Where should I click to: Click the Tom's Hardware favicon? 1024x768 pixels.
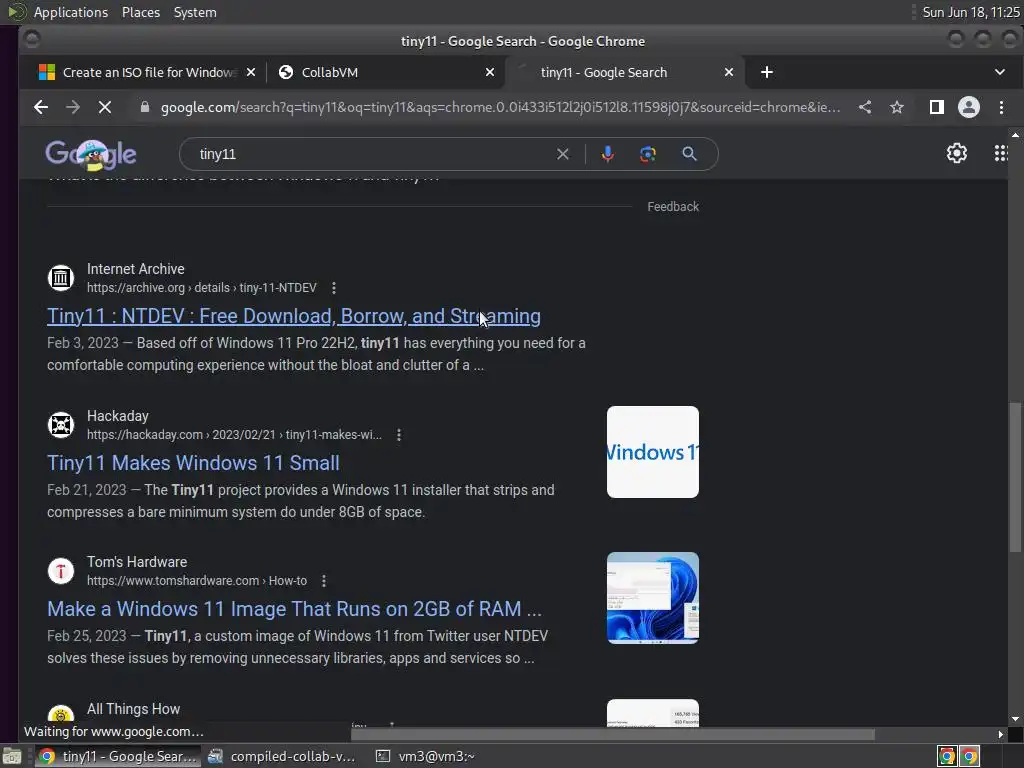[x=61, y=571]
